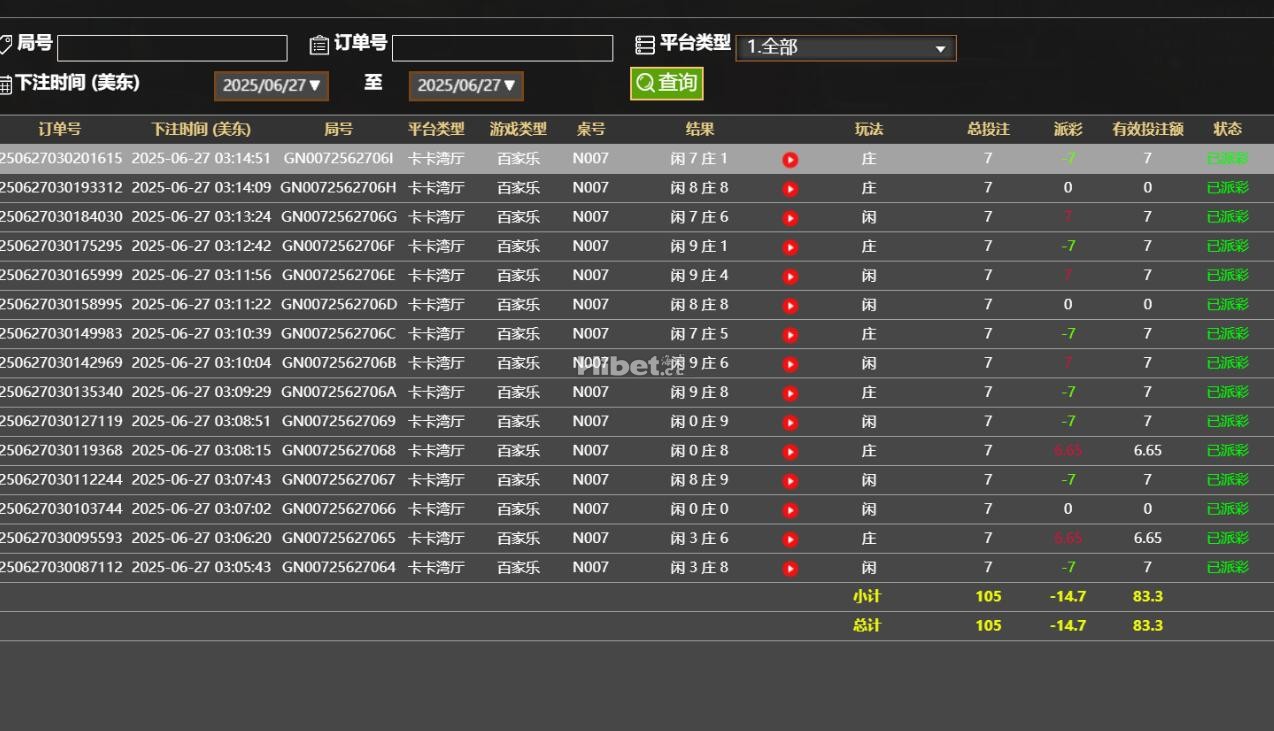Play the replay for order 250627030119368
The image size is (1274, 731).
tap(789, 450)
